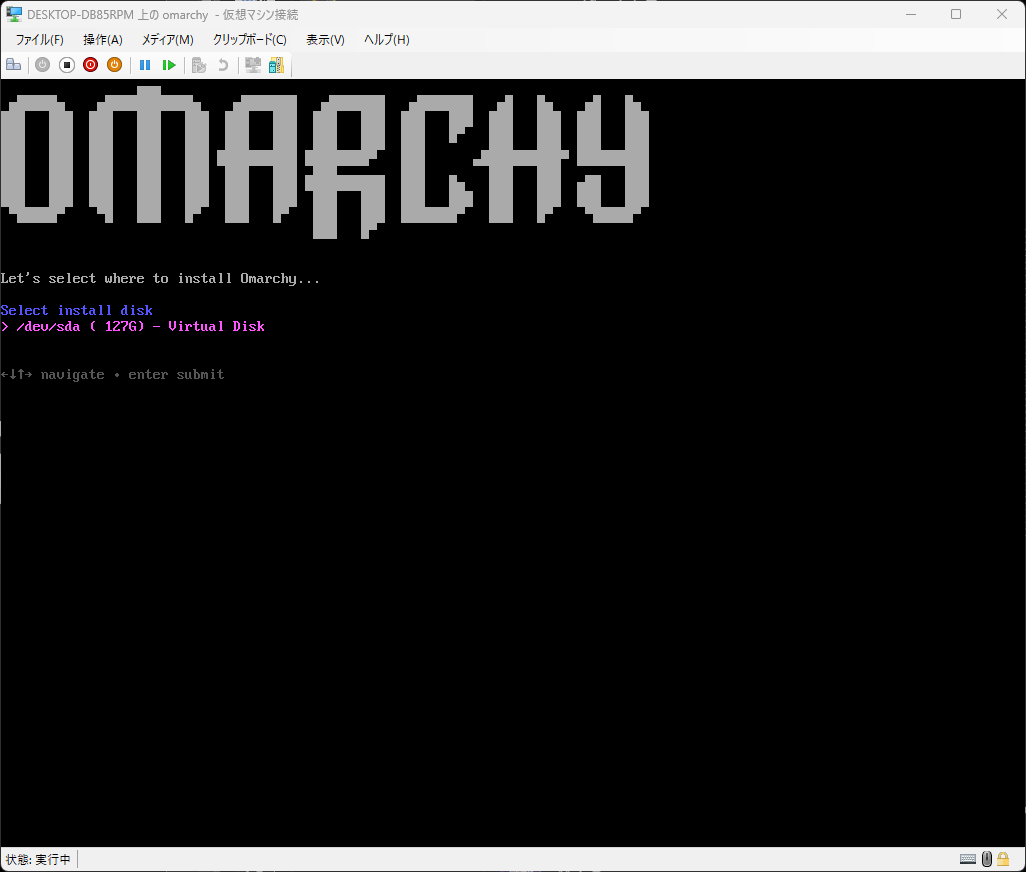Viewport: 1026px width, 872px height.
Task: Turn off the VM with the stop icon
Action: pos(67,65)
